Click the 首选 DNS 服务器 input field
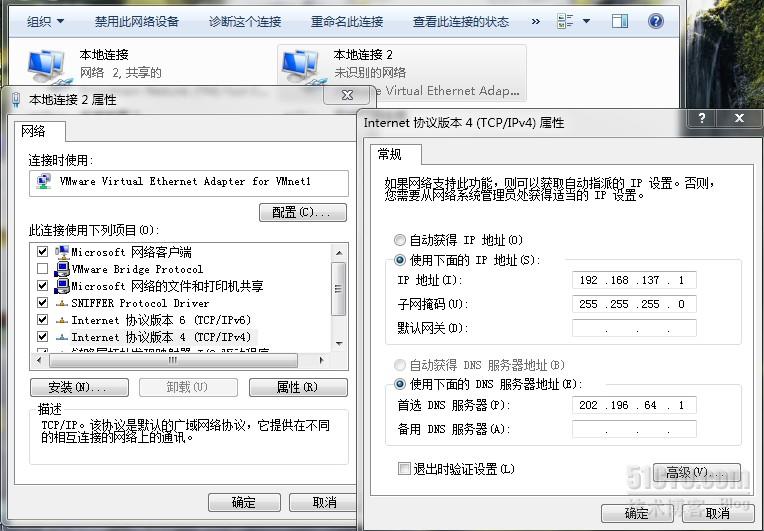This screenshot has width=764, height=531. [x=634, y=405]
